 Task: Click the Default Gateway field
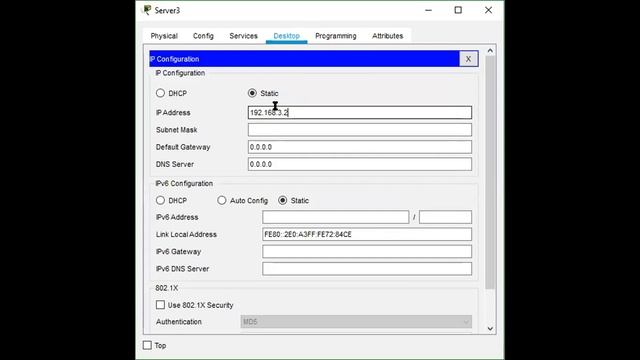tap(360, 147)
